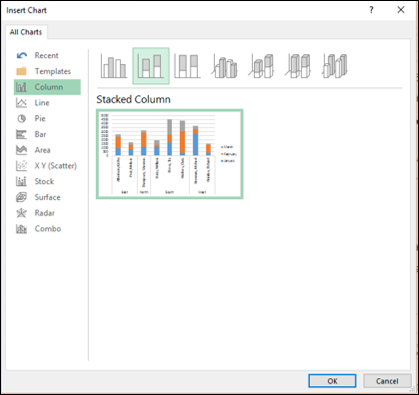Choose the 3-D Clustered Column subtype icon
This screenshot has width=419, height=395.
(x=224, y=66)
